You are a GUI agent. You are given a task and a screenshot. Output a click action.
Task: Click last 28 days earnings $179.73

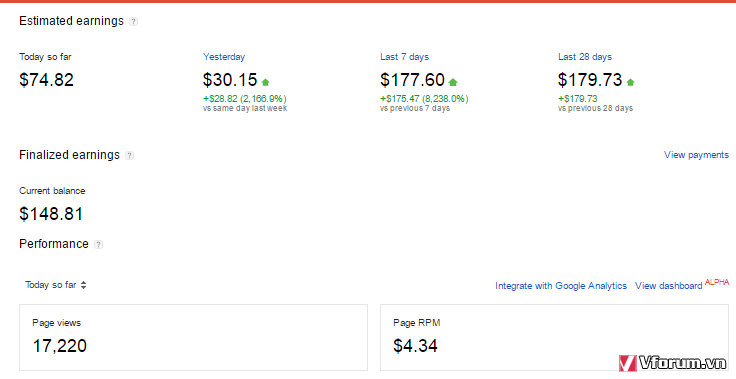click(x=590, y=80)
